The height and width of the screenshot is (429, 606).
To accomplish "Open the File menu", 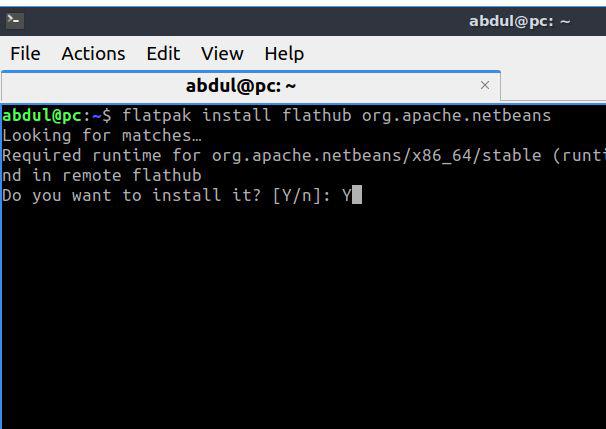I will point(25,54).
